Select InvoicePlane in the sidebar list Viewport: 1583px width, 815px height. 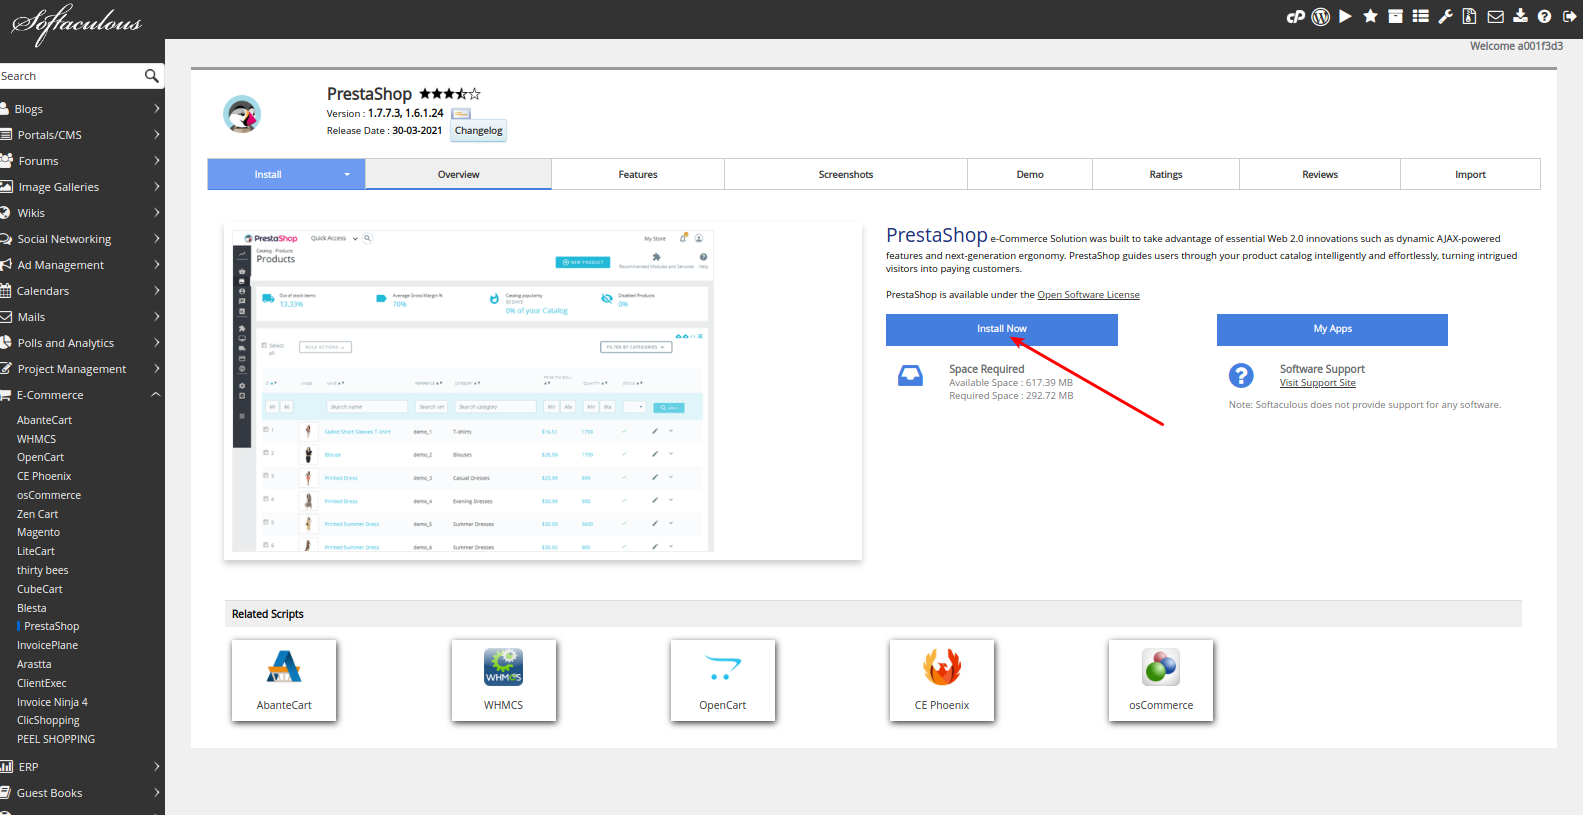(x=47, y=646)
